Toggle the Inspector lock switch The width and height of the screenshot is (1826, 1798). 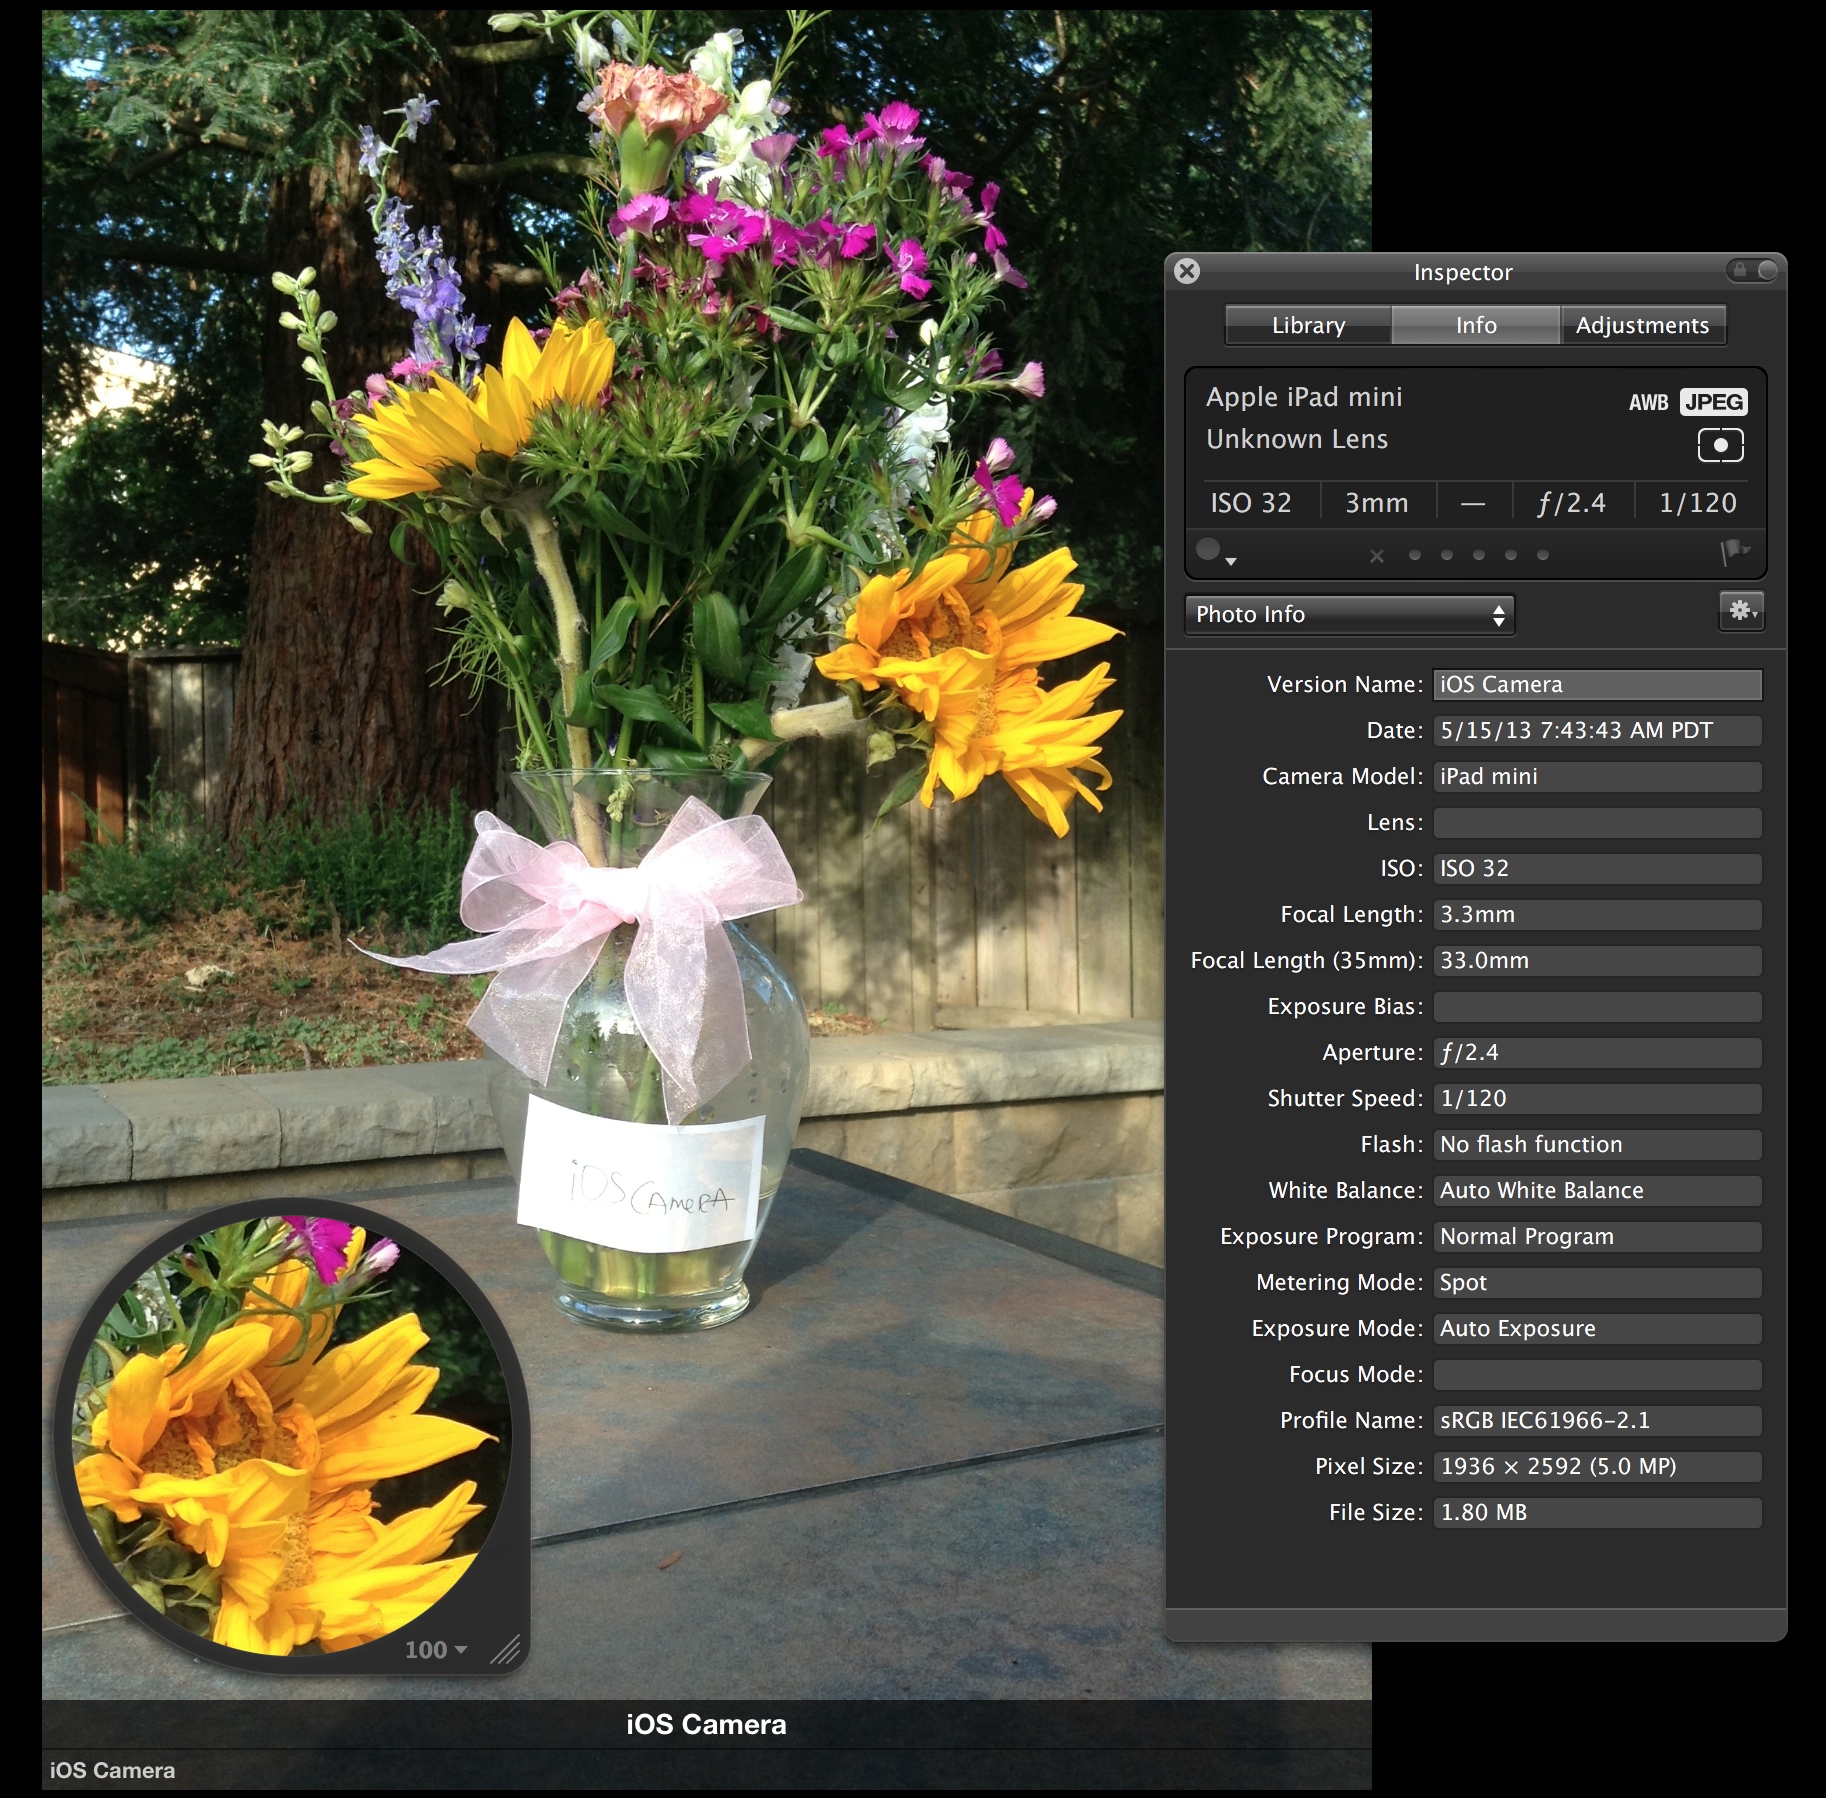pyautogui.click(x=1752, y=270)
